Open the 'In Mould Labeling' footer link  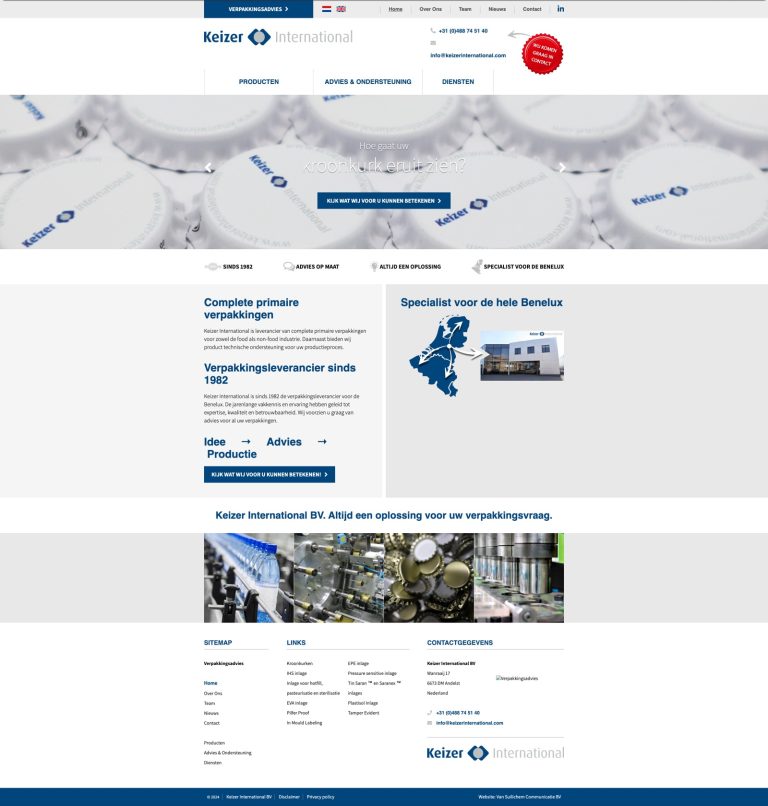pyautogui.click(x=304, y=723)
